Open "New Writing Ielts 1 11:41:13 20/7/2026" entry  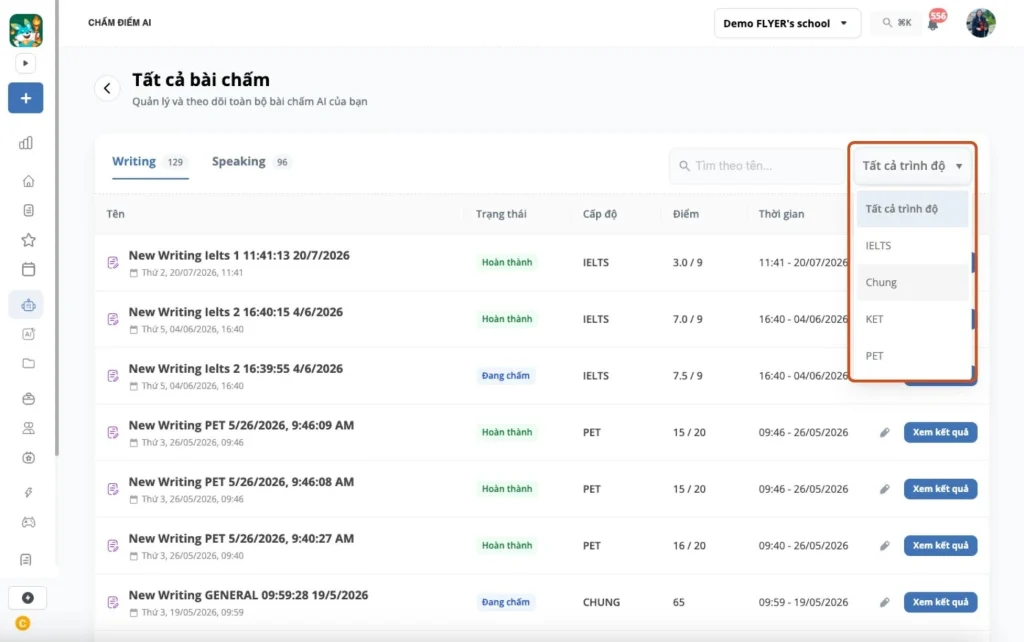pyautogui.click(x=239, y=255)
